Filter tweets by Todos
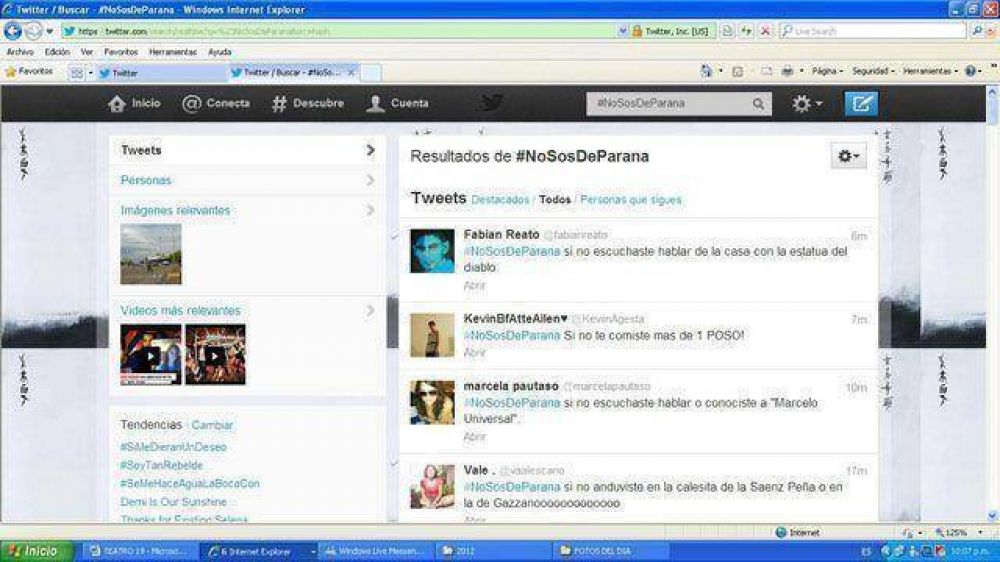Screen dimensions: 1000x562 (x=554, y=200)
